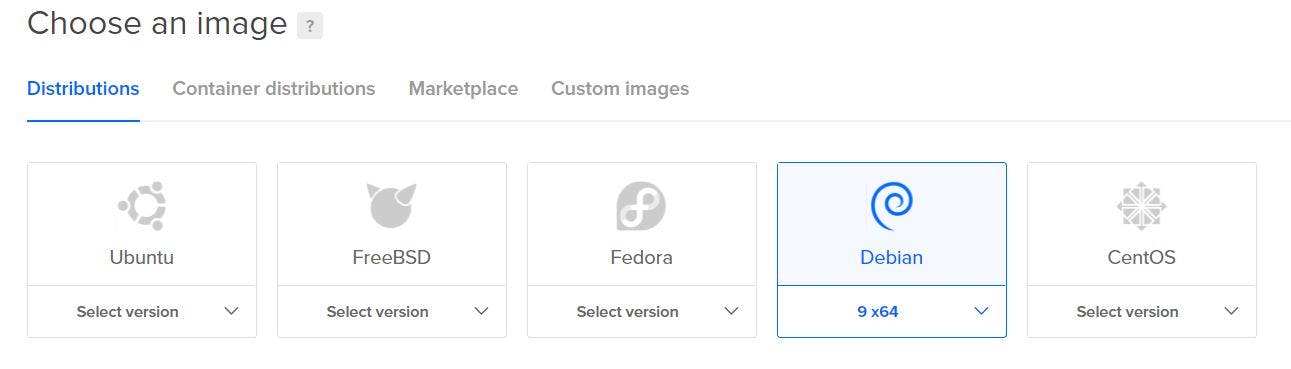Click the Debian swirl logo icon
Image resolution: width=1291 pixels, height=369 pixels.
click(x=891, y=206)
